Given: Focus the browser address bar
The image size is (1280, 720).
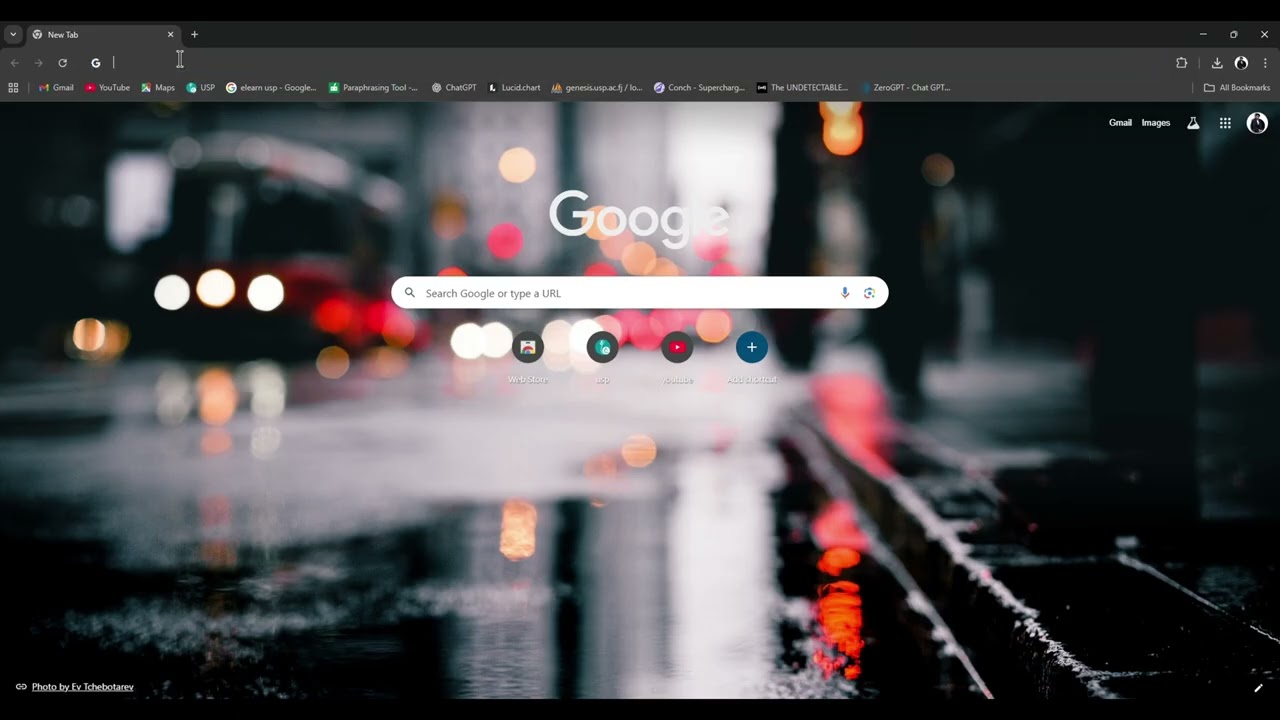Looking at the screenshot, I should tap(625, 63).
